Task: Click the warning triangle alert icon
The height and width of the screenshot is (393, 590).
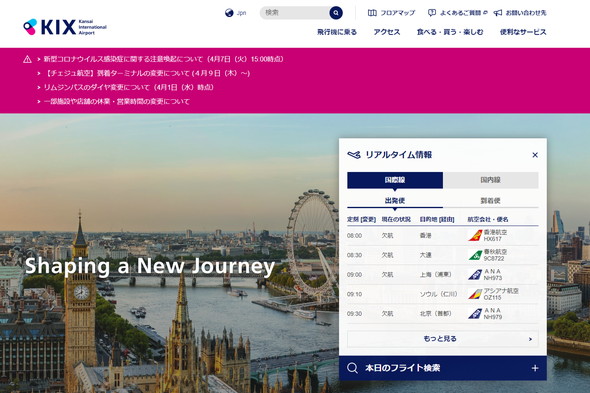Action: tap(27, 59)
